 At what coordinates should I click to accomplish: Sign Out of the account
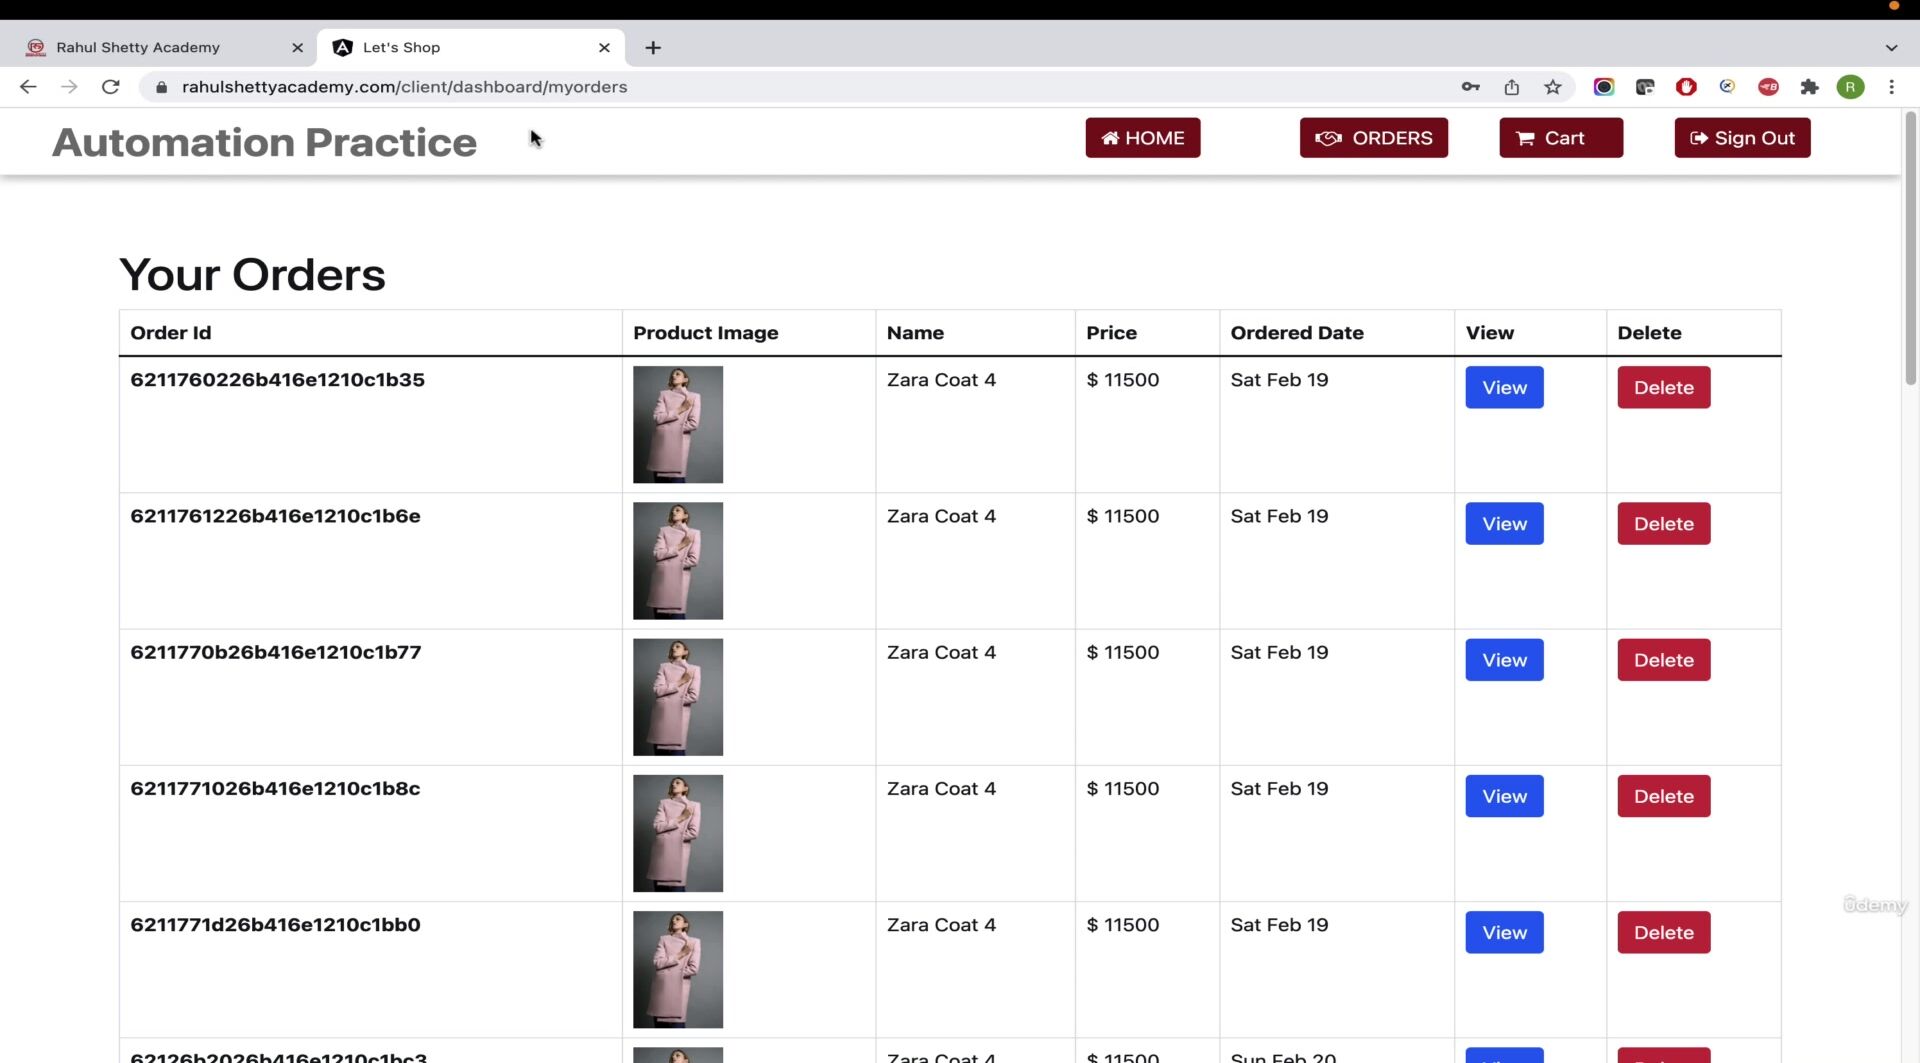pyautogui.click(x=1742, y=138)
